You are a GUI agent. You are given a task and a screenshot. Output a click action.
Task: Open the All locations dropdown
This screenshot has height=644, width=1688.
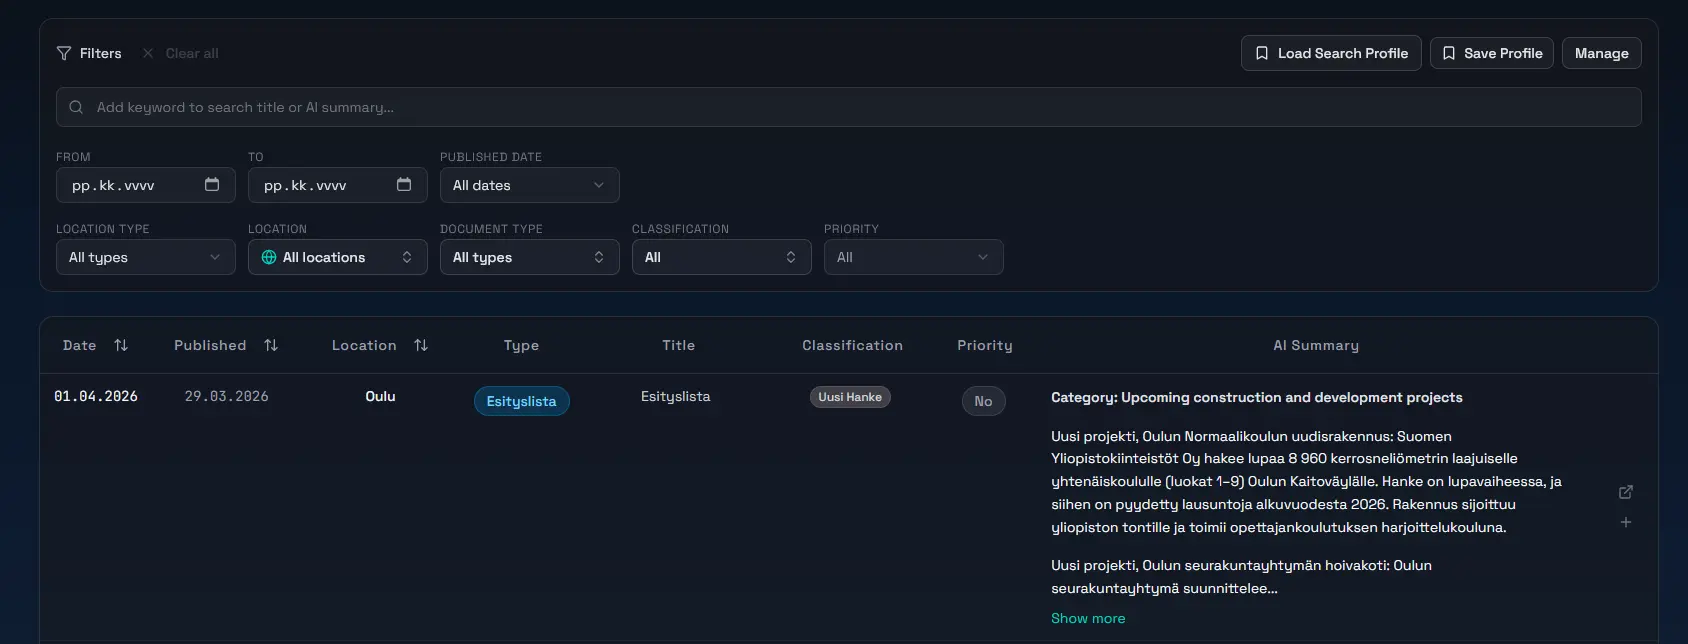click(337, 257)
